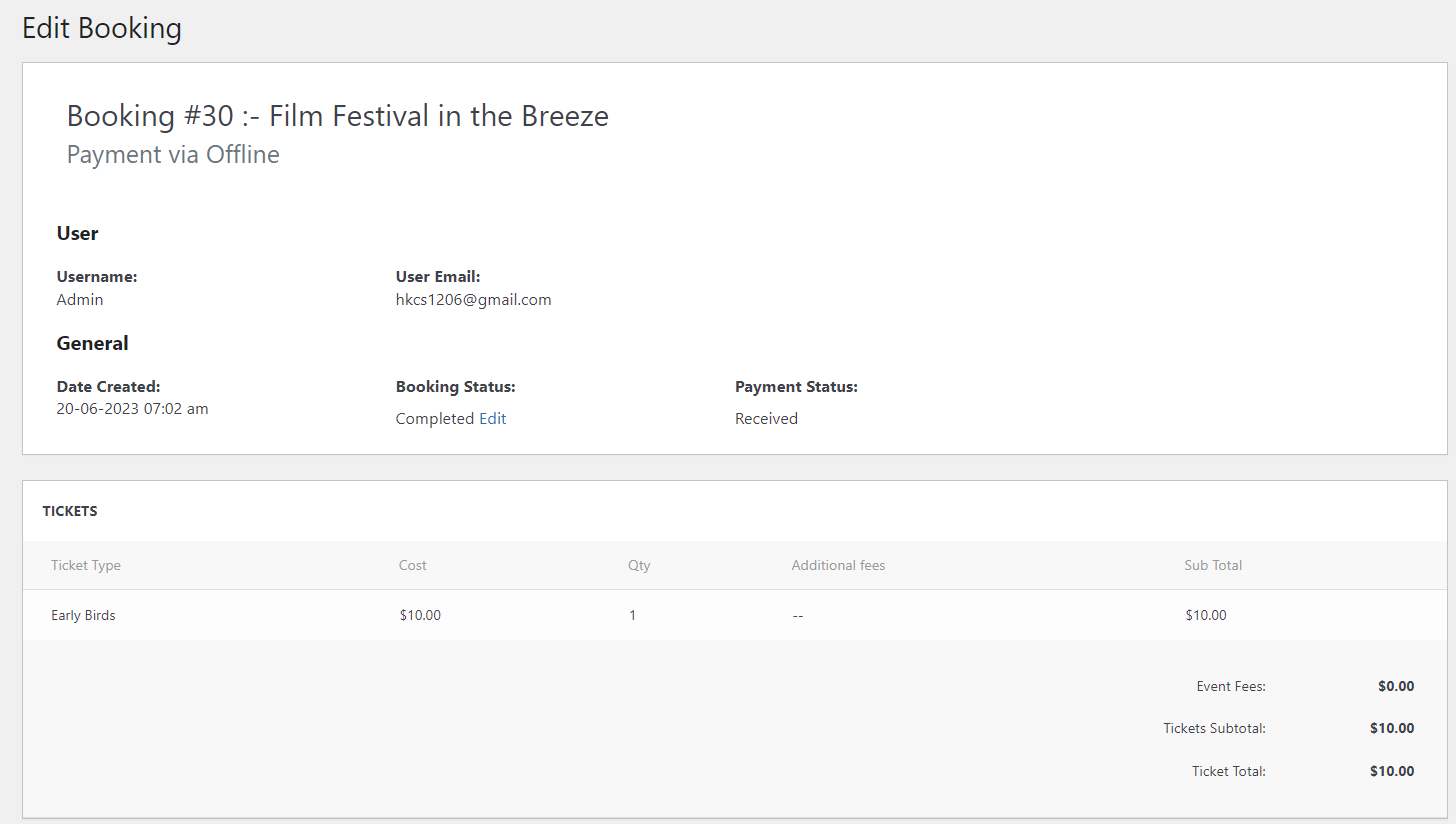Click the Ticket Total amount

click(1392, 772)
